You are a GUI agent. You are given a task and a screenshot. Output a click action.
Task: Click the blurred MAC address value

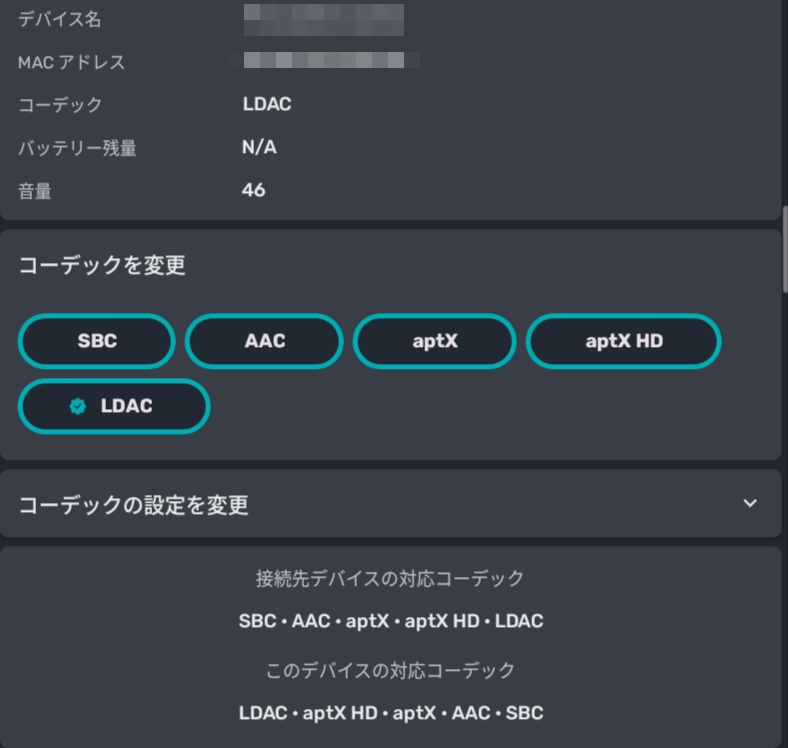pos(330,61)
